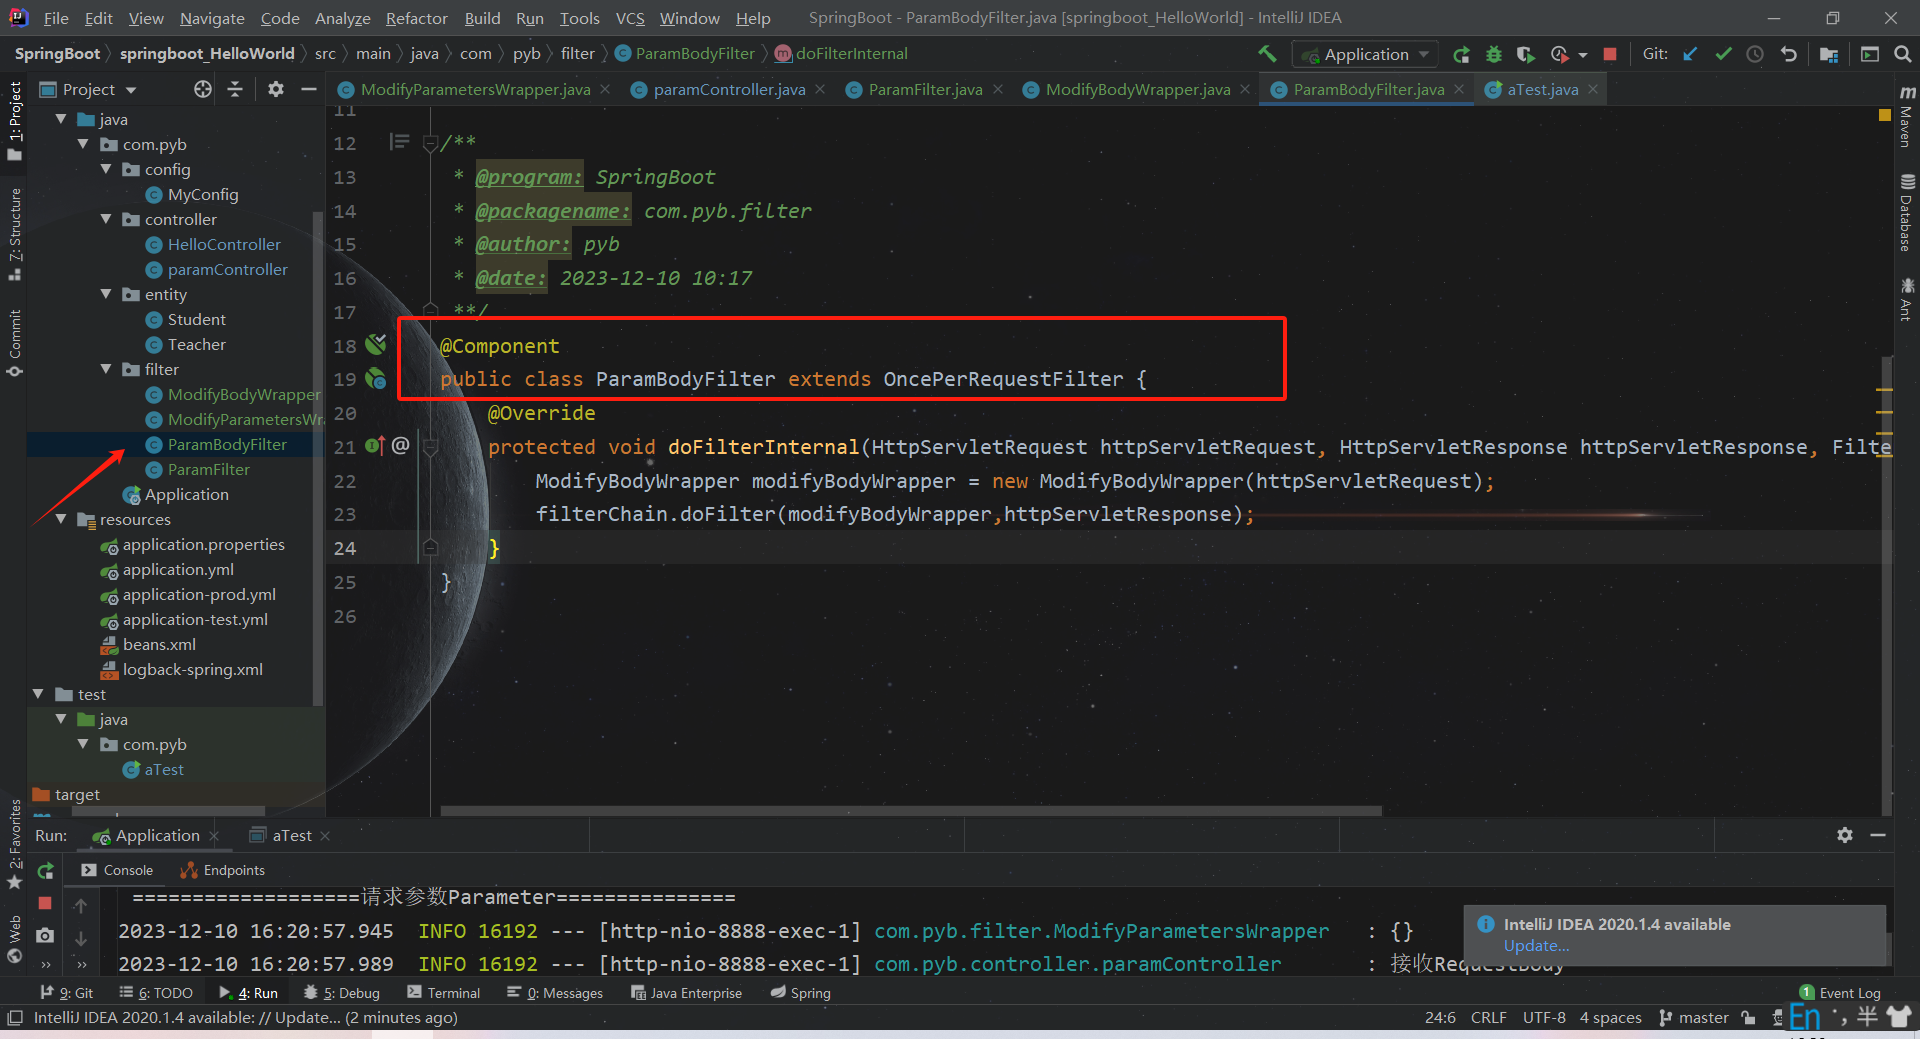The height and width of the screenshot is (1039, 1920).
Task: Hide the Project tool window
Action: pos(309,89)
